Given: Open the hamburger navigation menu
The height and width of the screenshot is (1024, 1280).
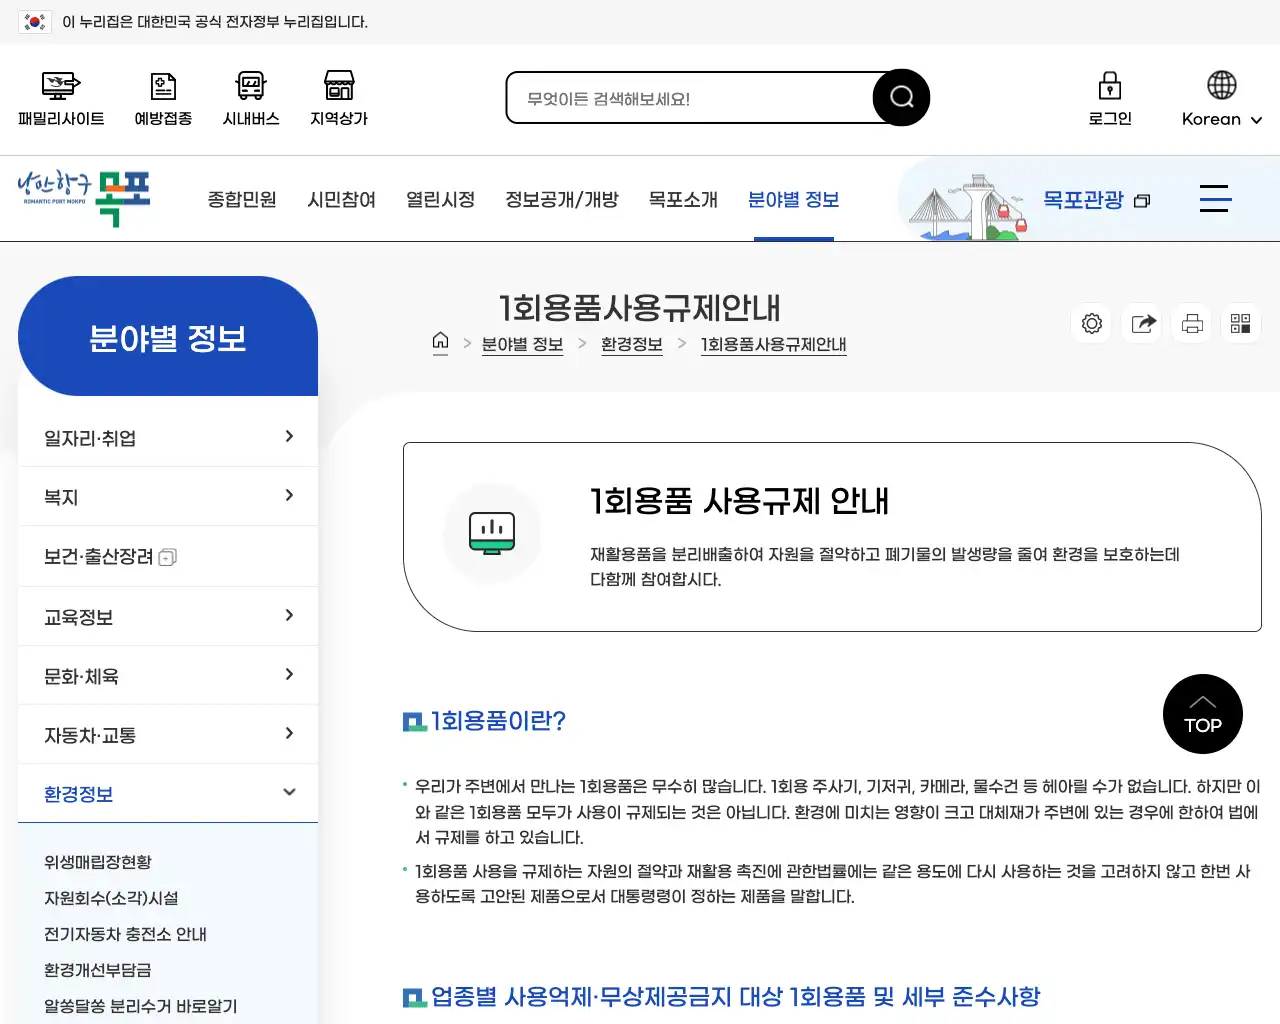Looking at the screenshot, I should tap(1215, 199).
